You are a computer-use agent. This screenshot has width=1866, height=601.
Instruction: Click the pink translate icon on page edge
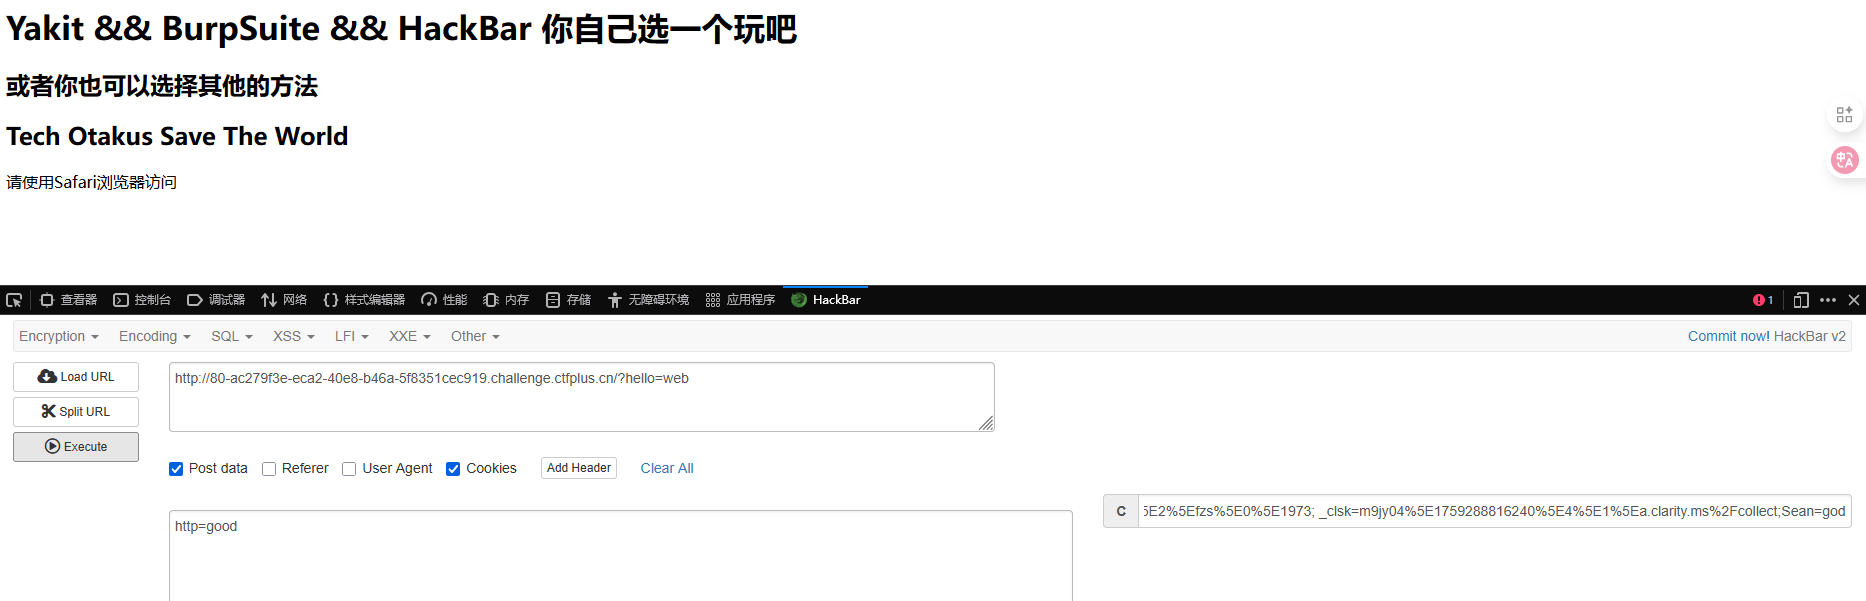click(1845, 160)
